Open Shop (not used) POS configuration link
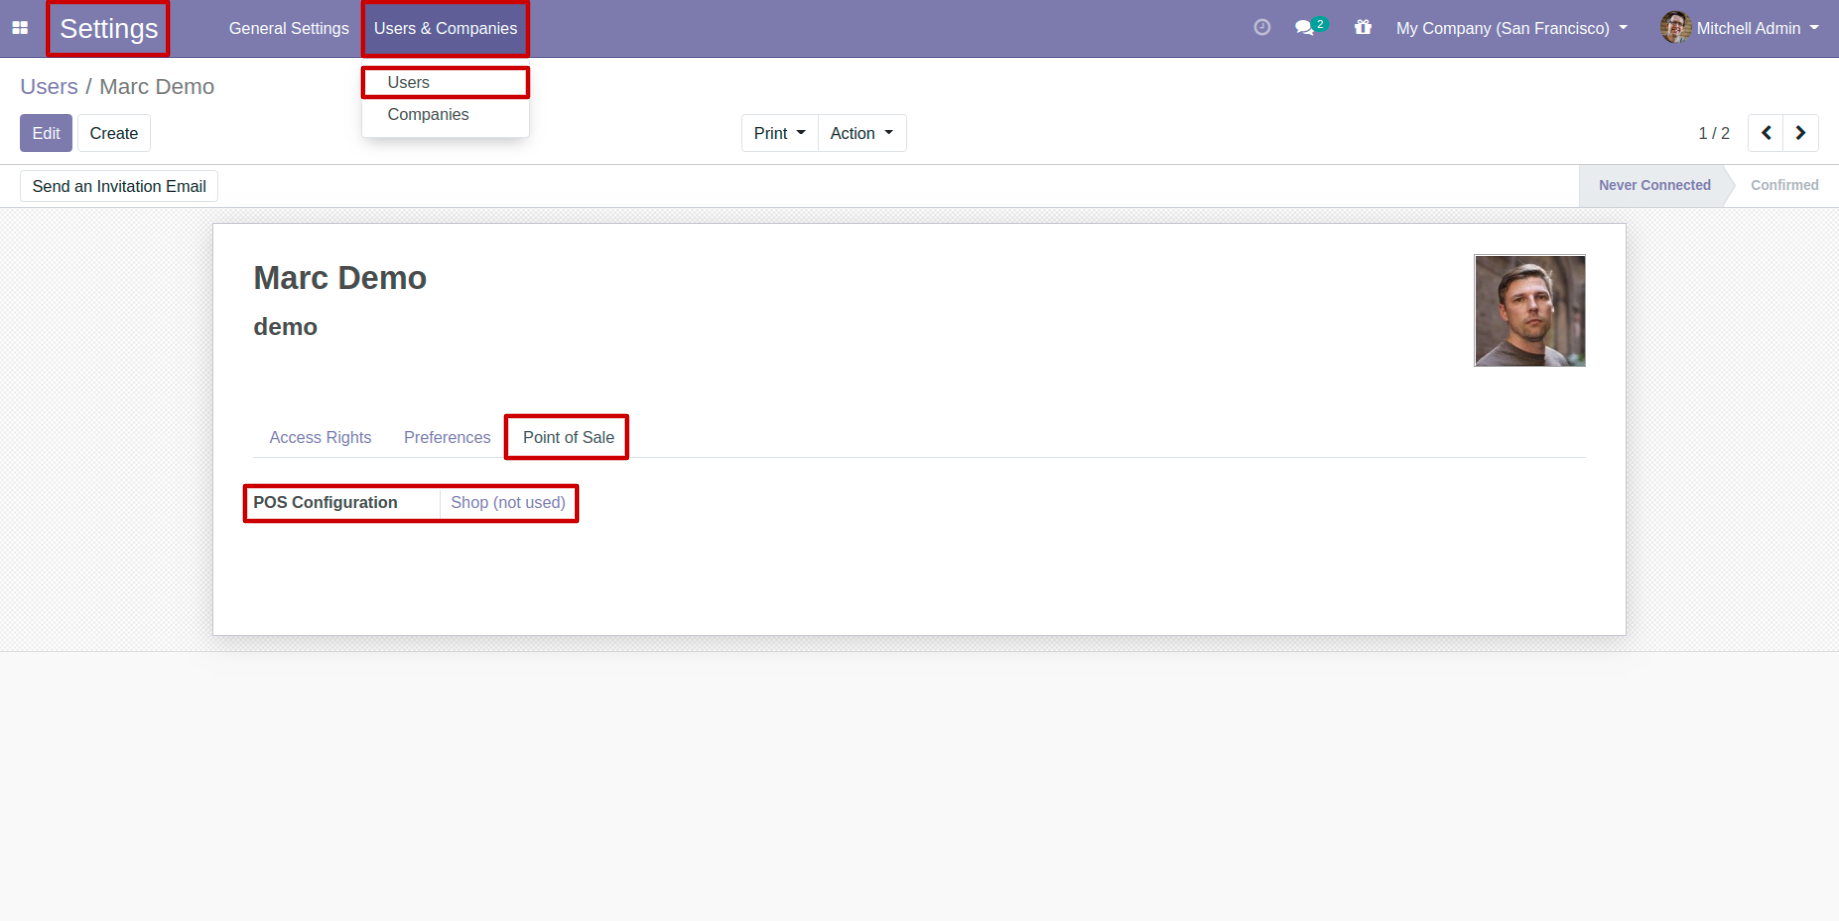Screen dimensions: 1839x921 point(508,502)
